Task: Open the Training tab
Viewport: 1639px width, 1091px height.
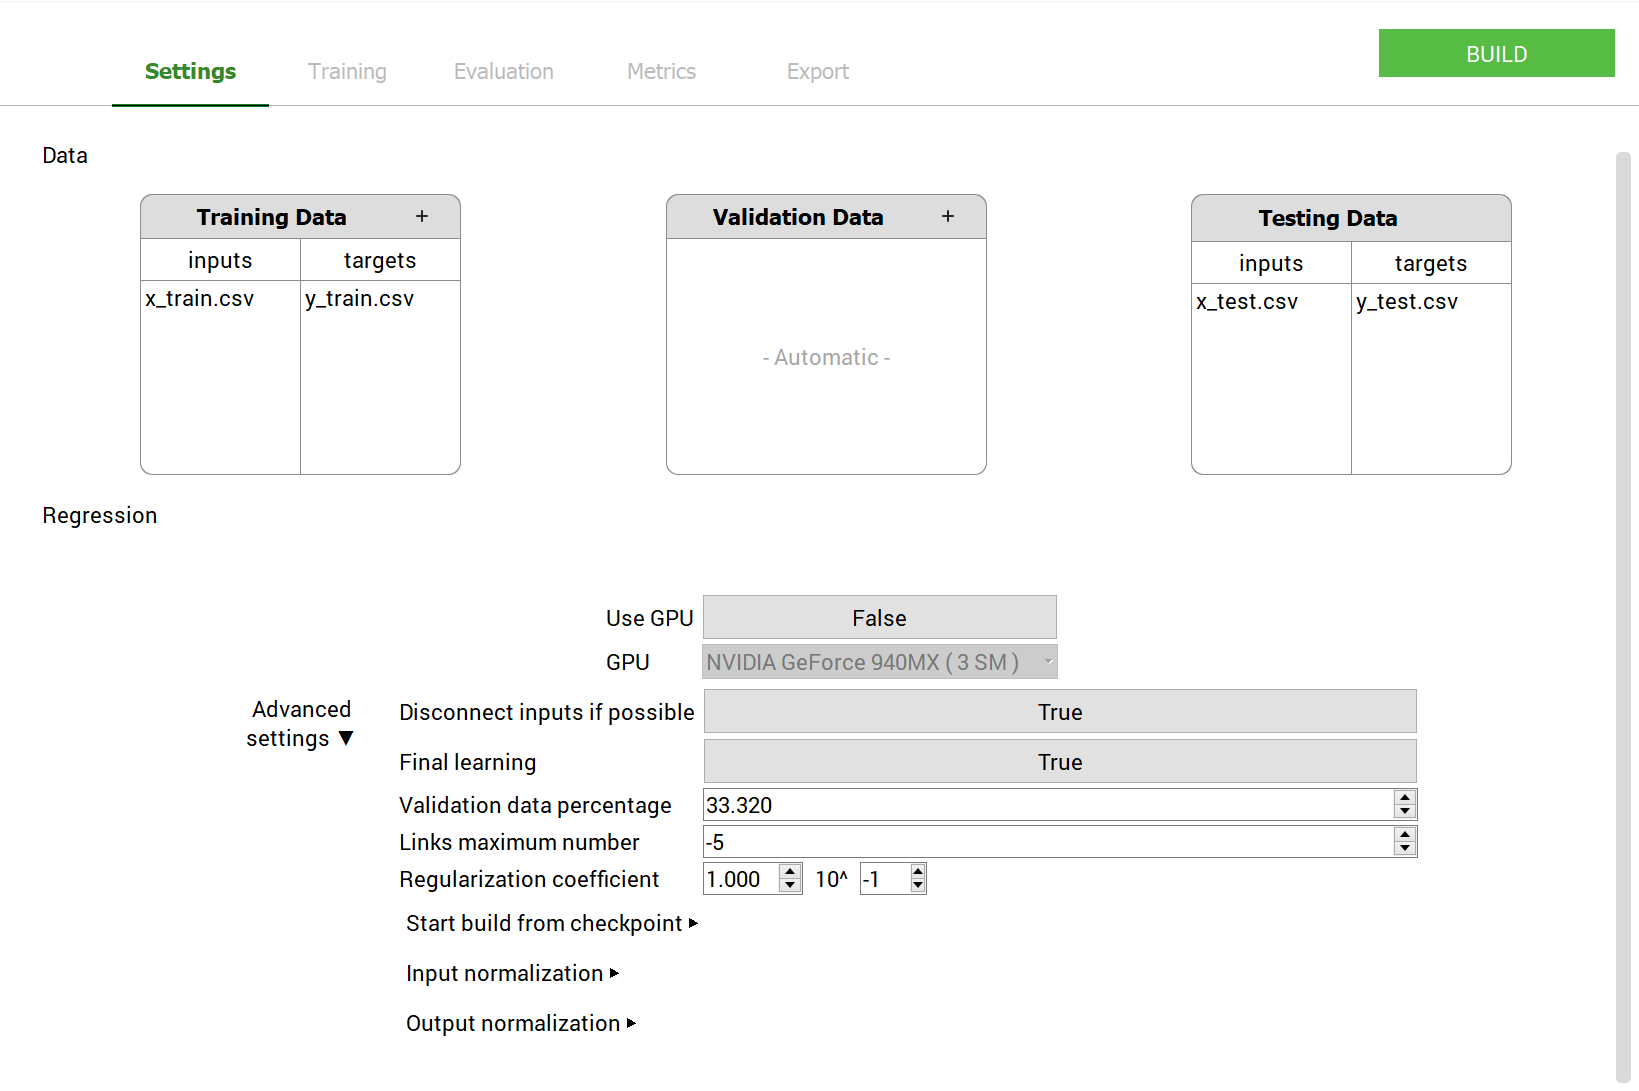Action: [347, 71]
